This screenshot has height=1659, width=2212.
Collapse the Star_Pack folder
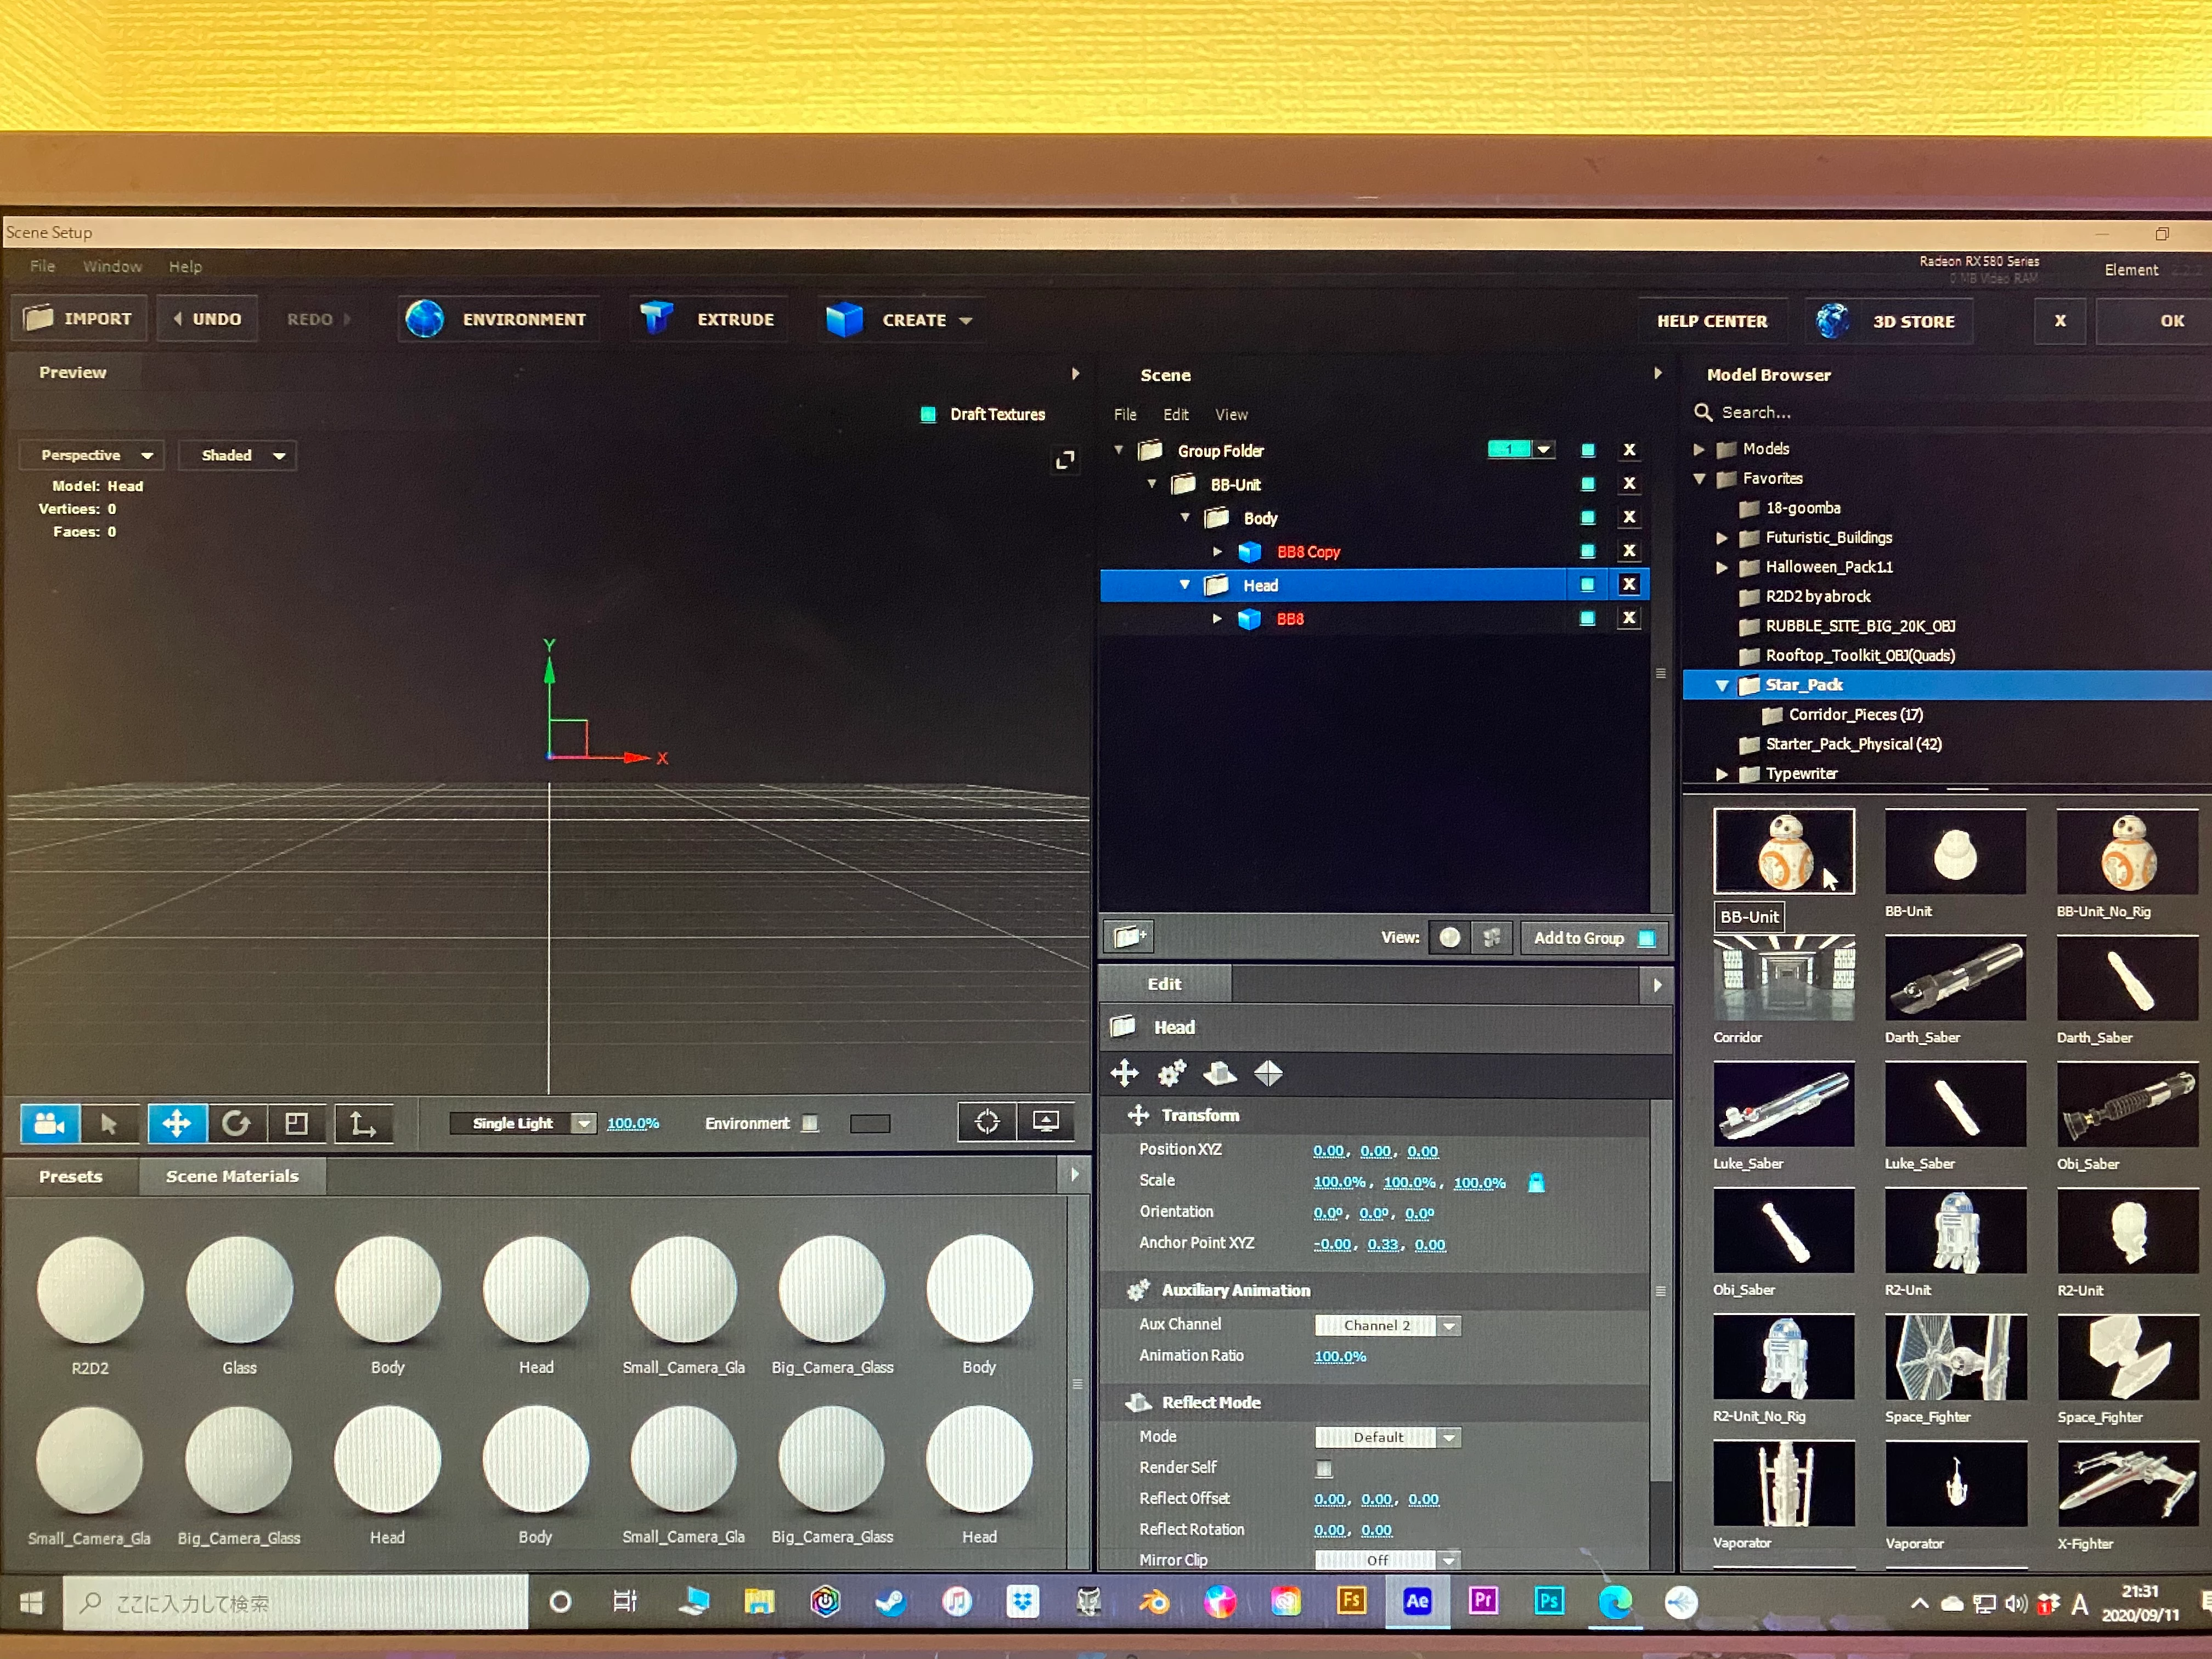tap(1722, 685)
